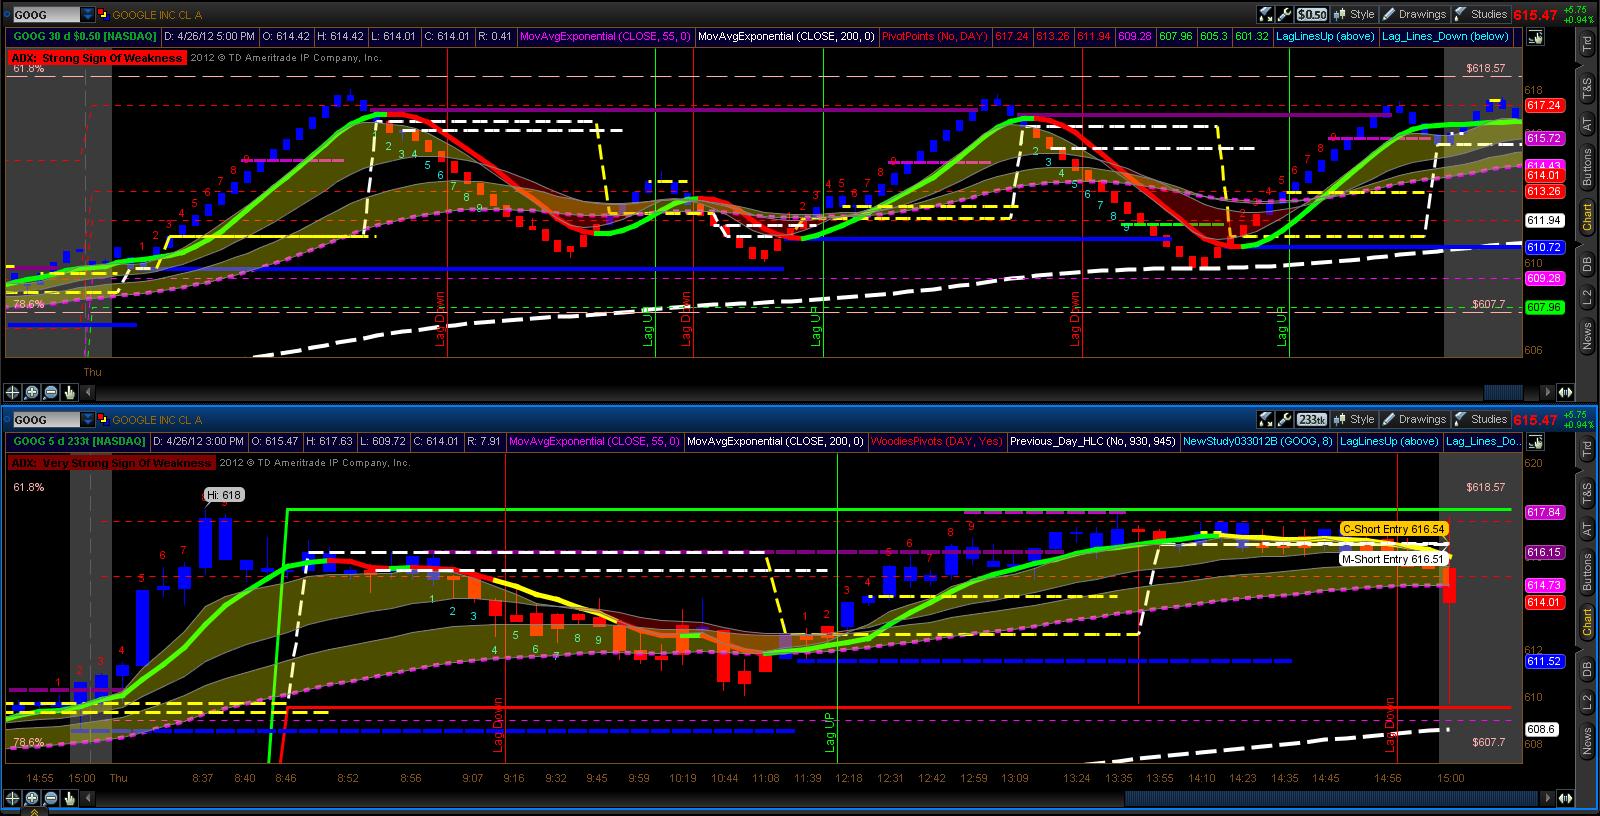Open the AT side tab of upper chart
The image size is (1600, 816).
[x=1587, y=125]
